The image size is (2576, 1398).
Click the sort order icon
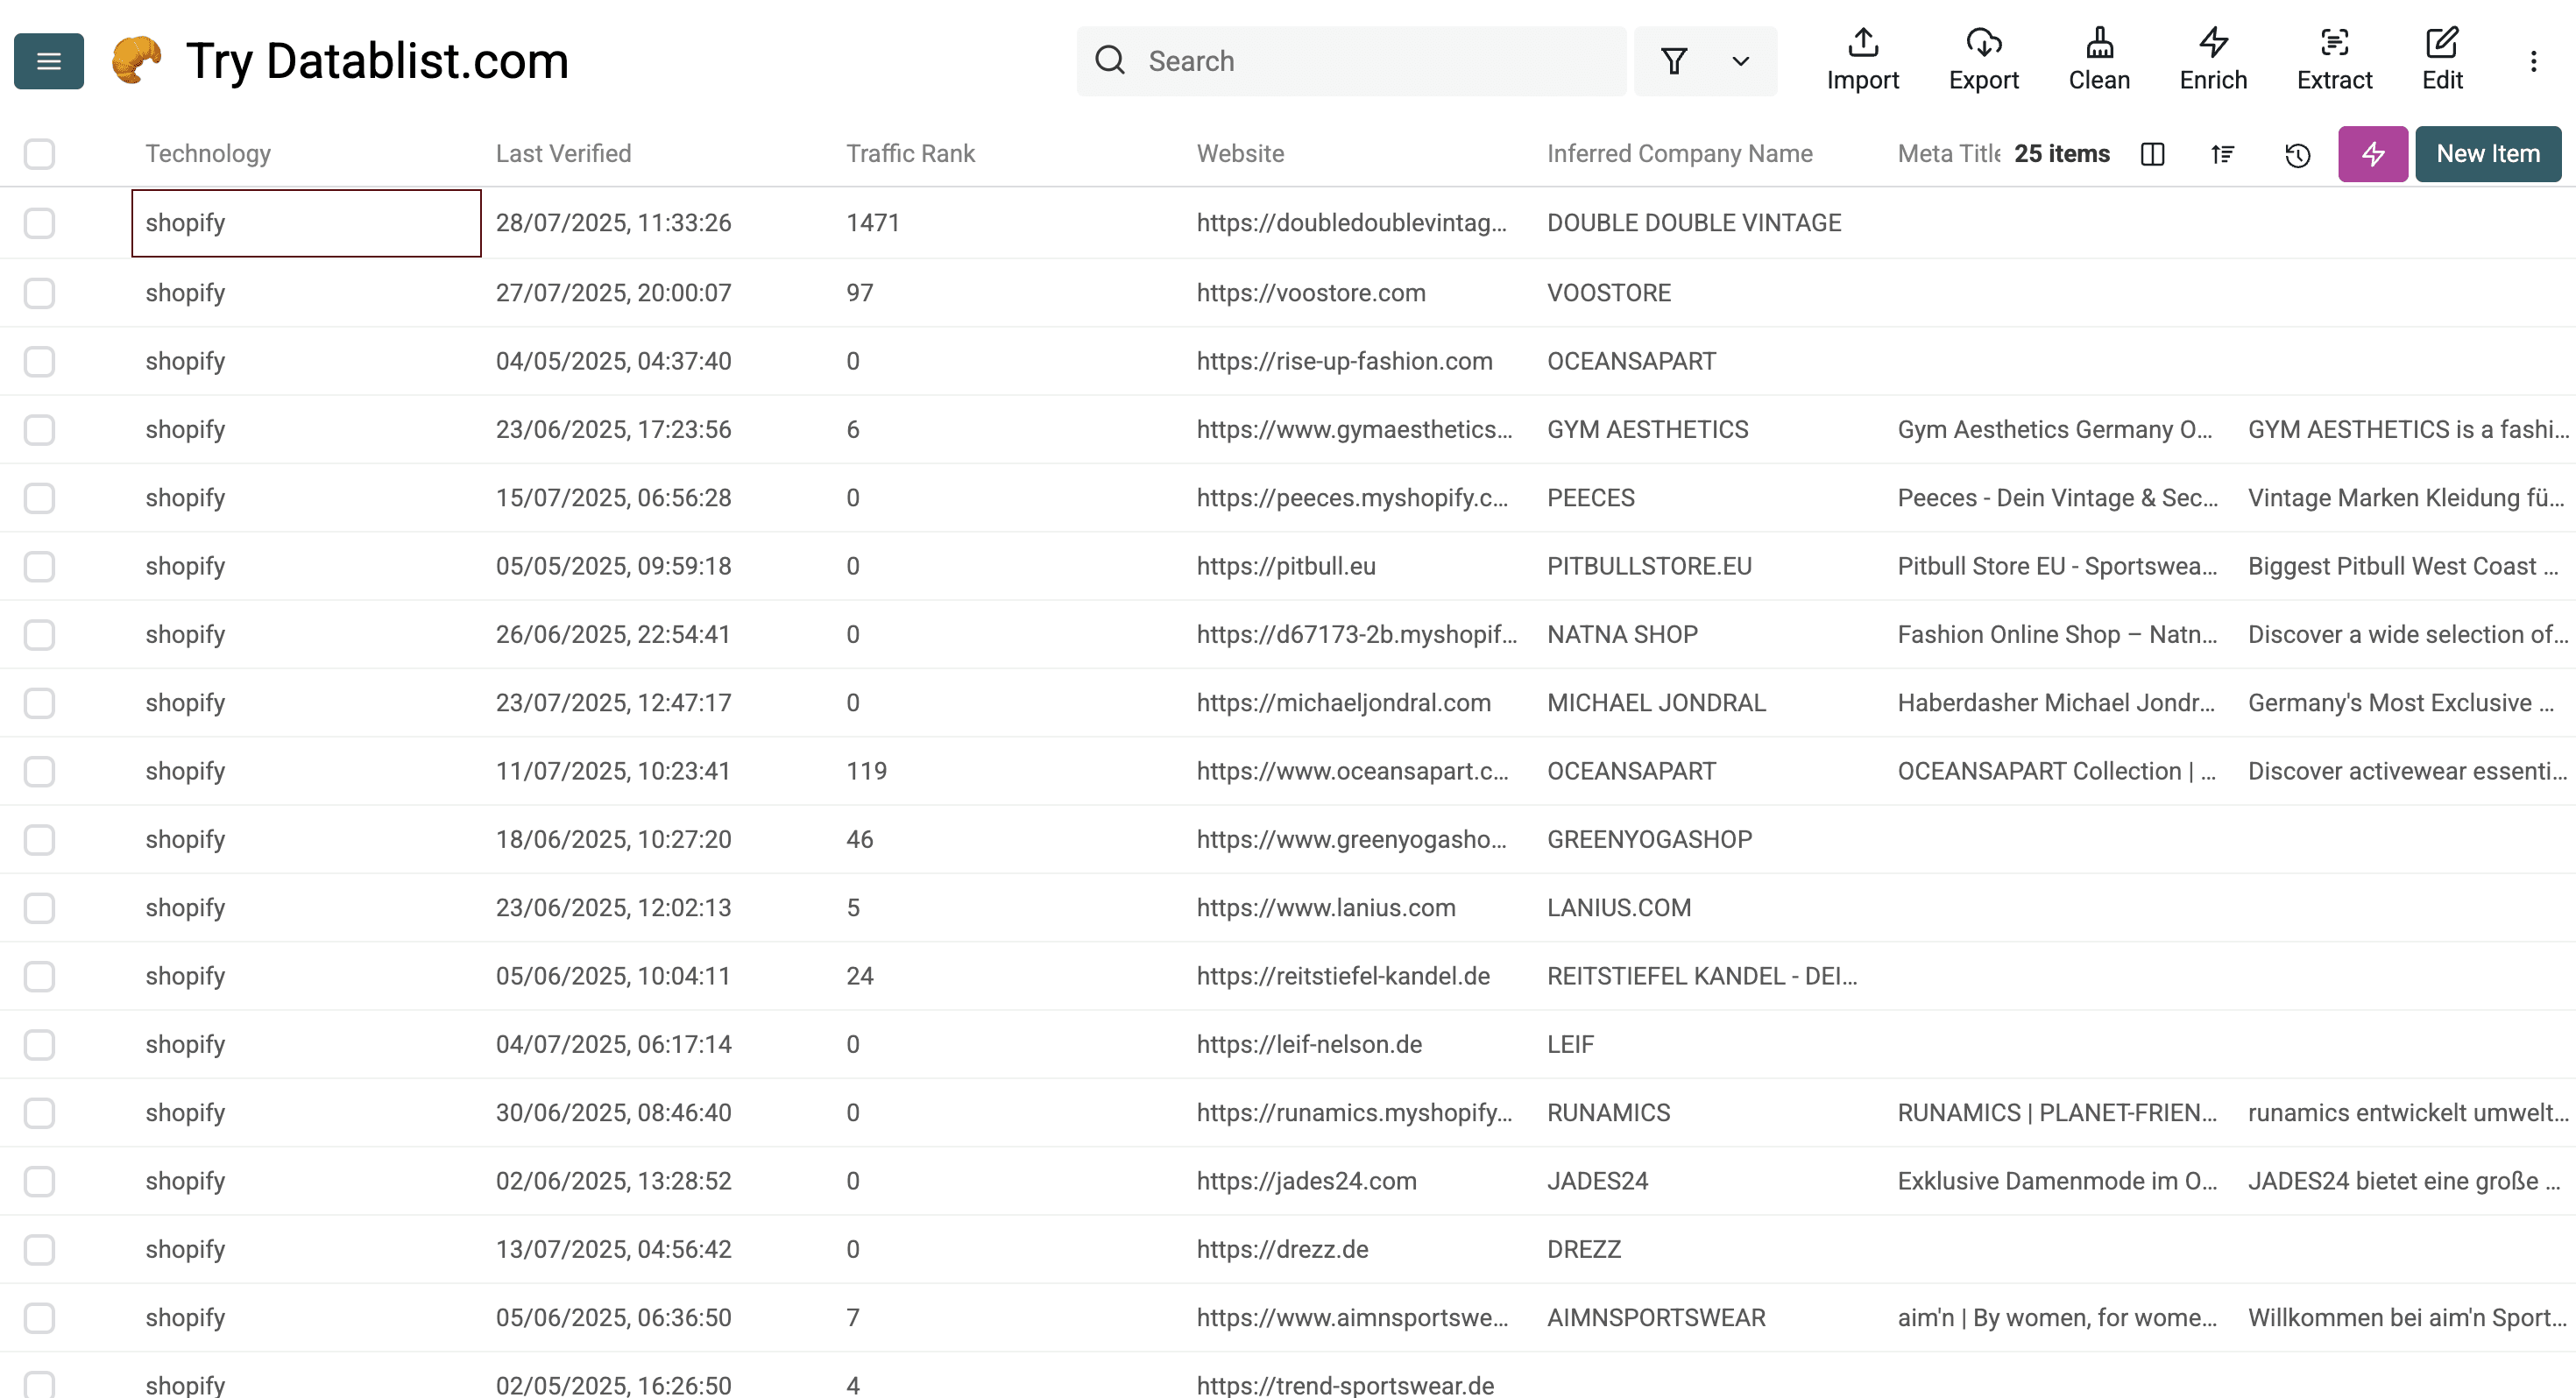[2222, 154]
